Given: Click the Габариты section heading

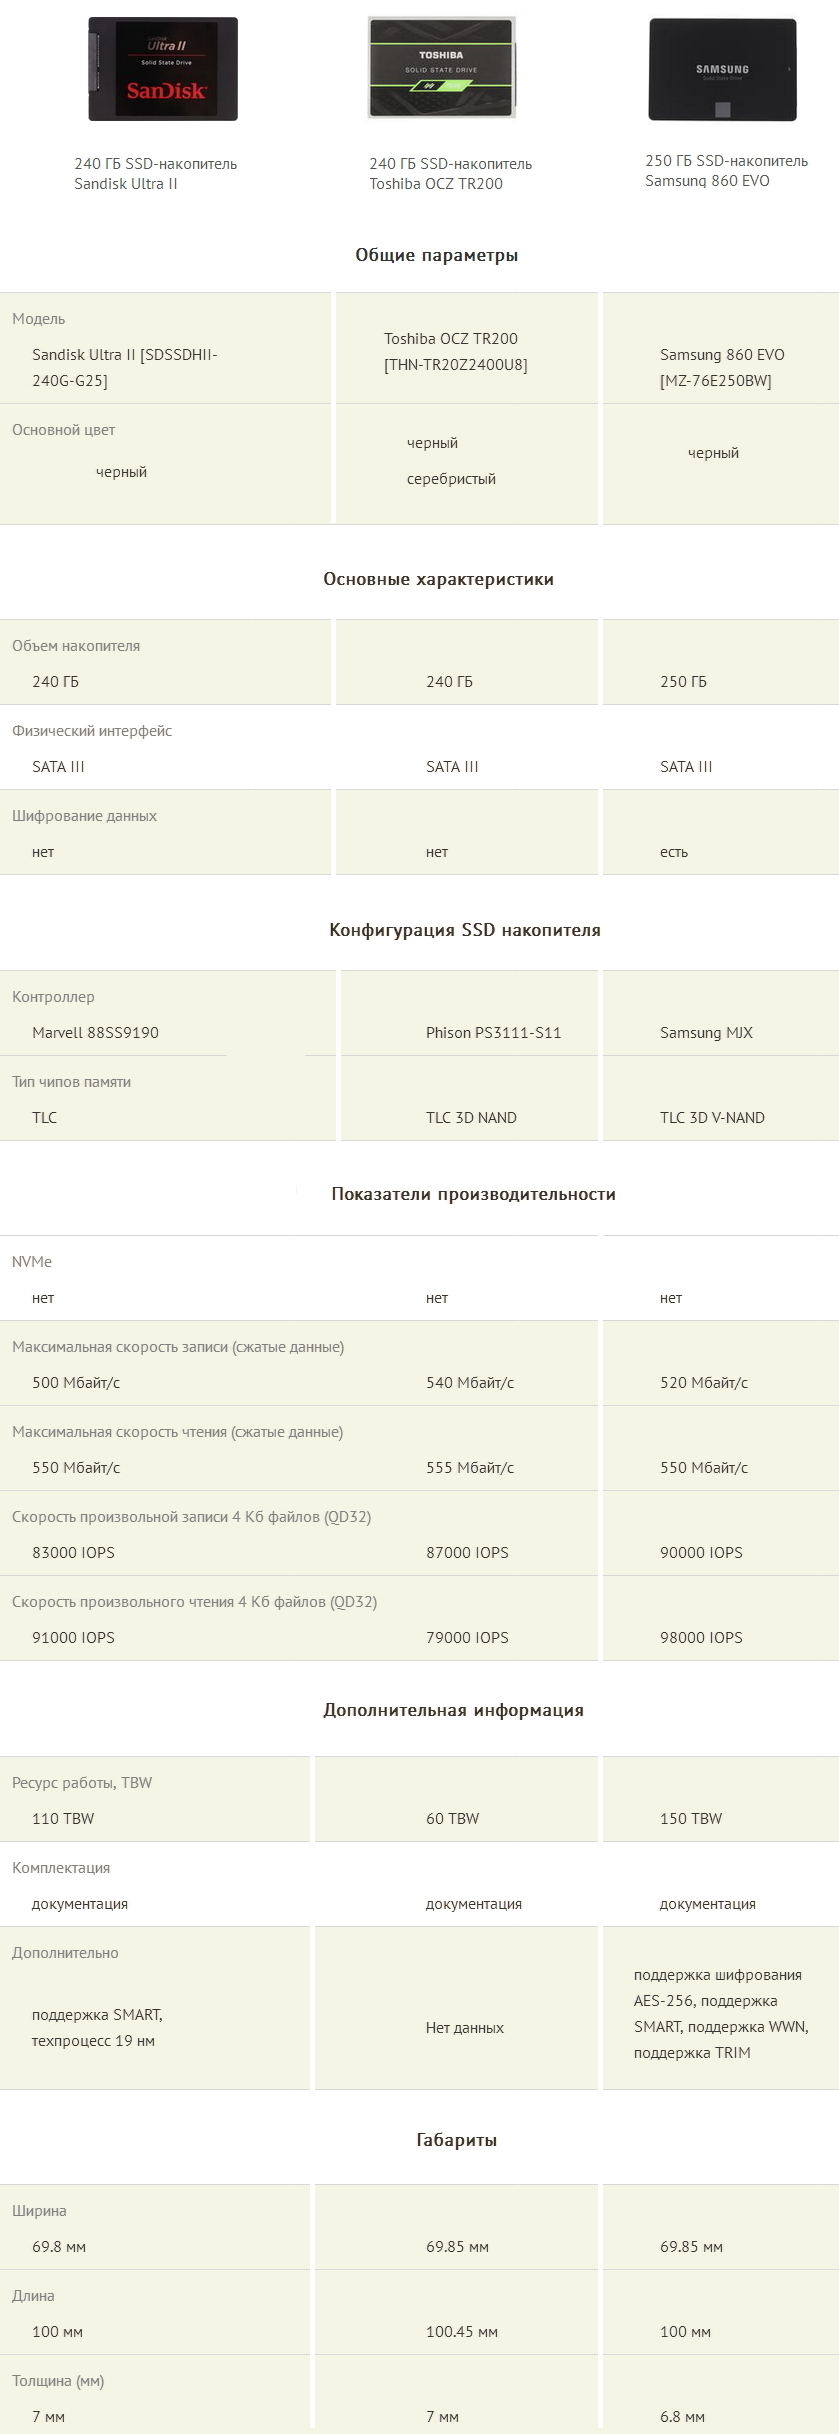Looking at the screenshot, I should pos(456,2140).
